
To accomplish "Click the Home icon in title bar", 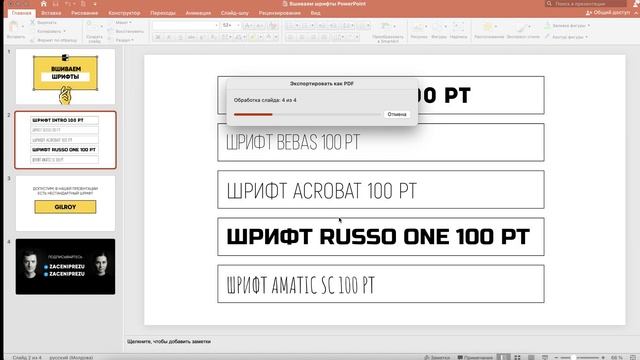I will click(x=44, y=4).
